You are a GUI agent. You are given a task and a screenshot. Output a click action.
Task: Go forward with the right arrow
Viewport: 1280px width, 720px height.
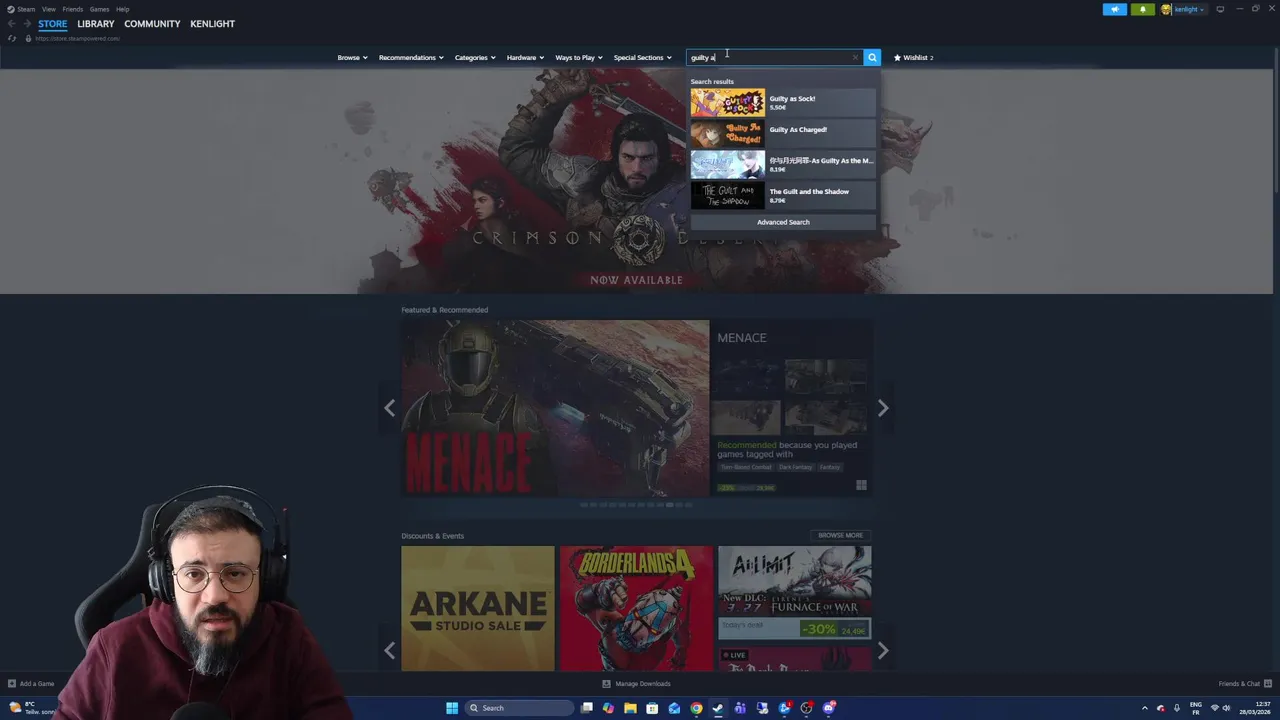(27, 23)
